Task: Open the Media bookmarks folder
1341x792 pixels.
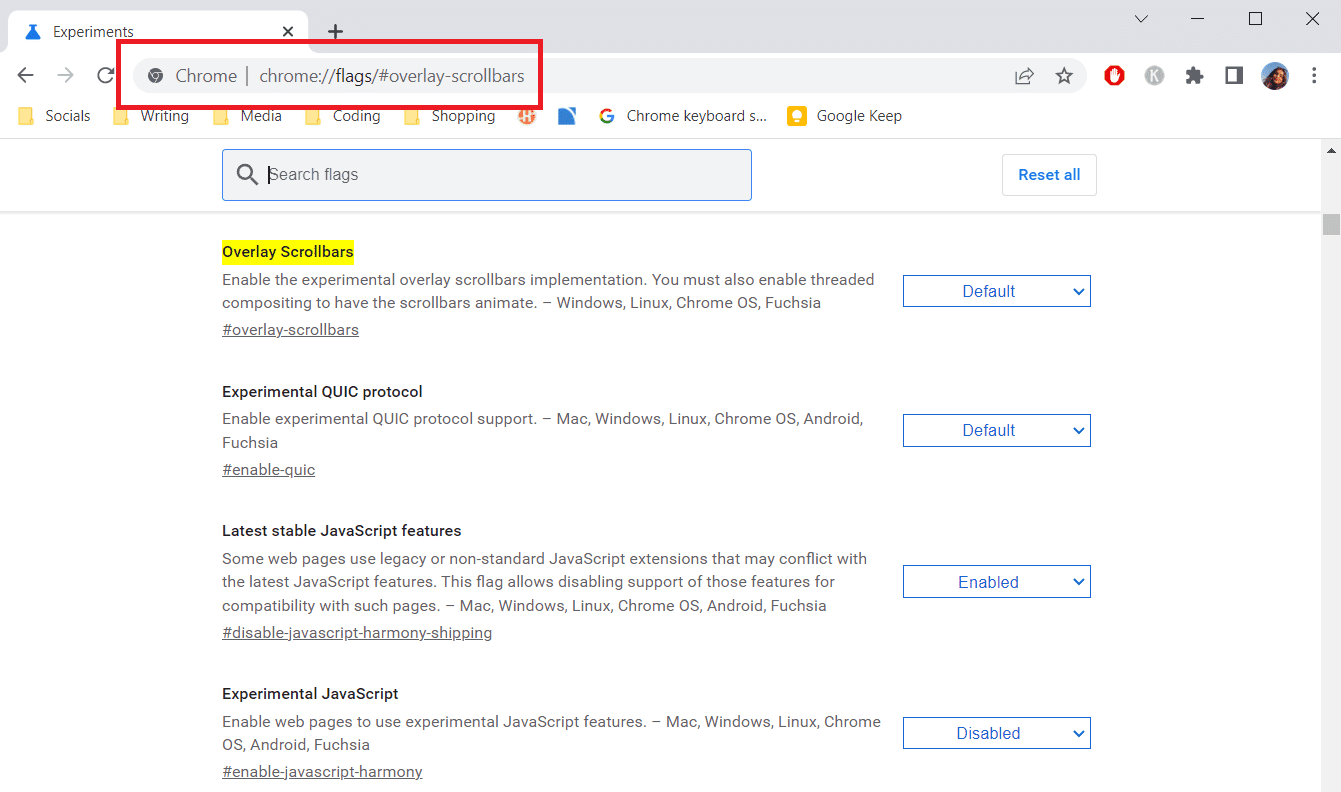Action: point(247,116)
